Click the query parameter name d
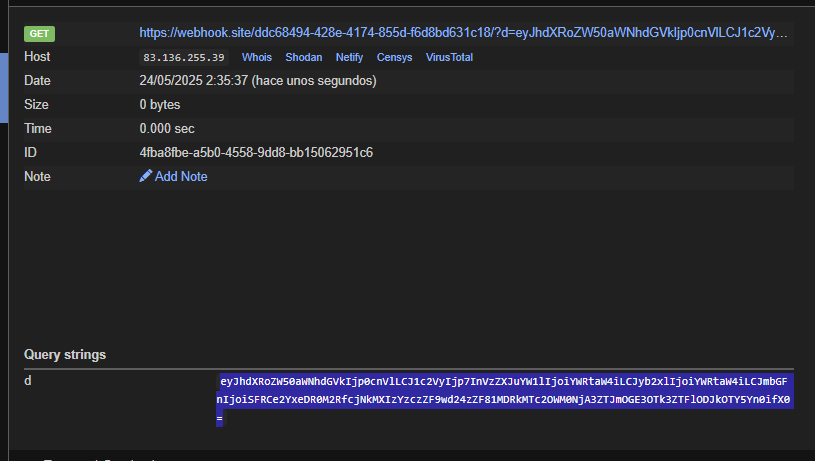This screenshot has height=461, width=815. pos(28,380)
